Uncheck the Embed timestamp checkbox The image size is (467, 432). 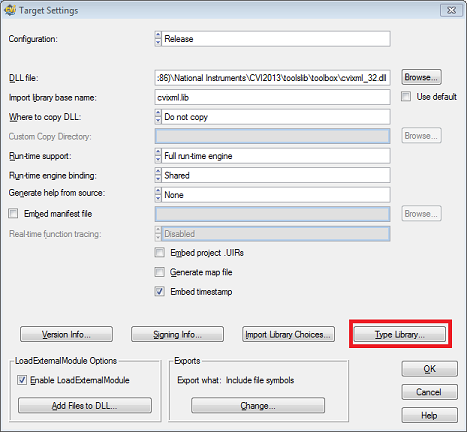pyautogui.click(x=159, y=291)
